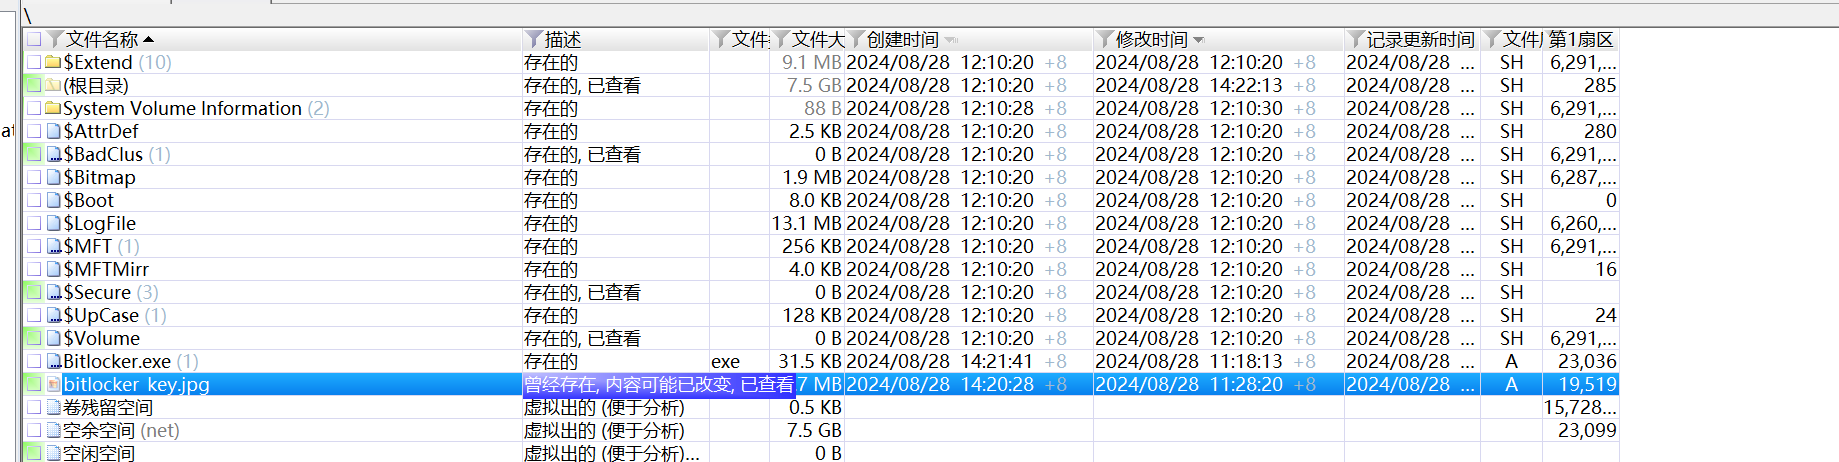Click the icon of 卷残留空间 entry

54,407
